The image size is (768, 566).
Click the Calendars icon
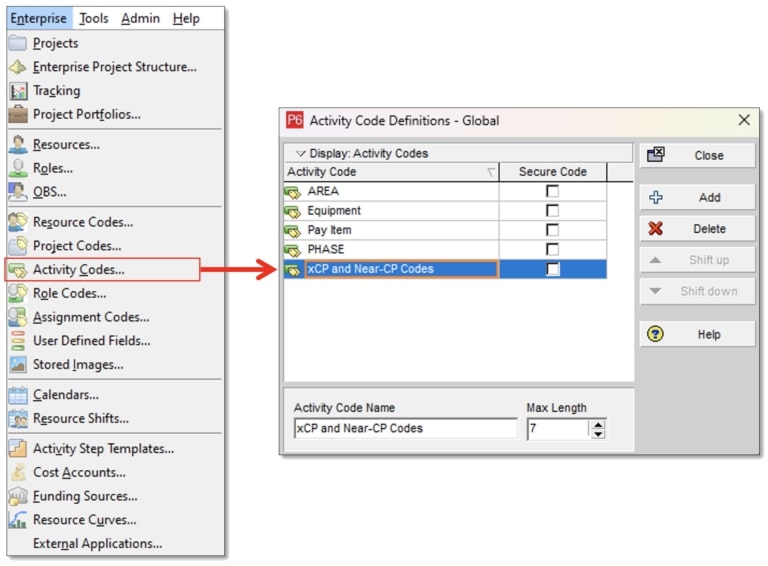click(x=18, y=395)
